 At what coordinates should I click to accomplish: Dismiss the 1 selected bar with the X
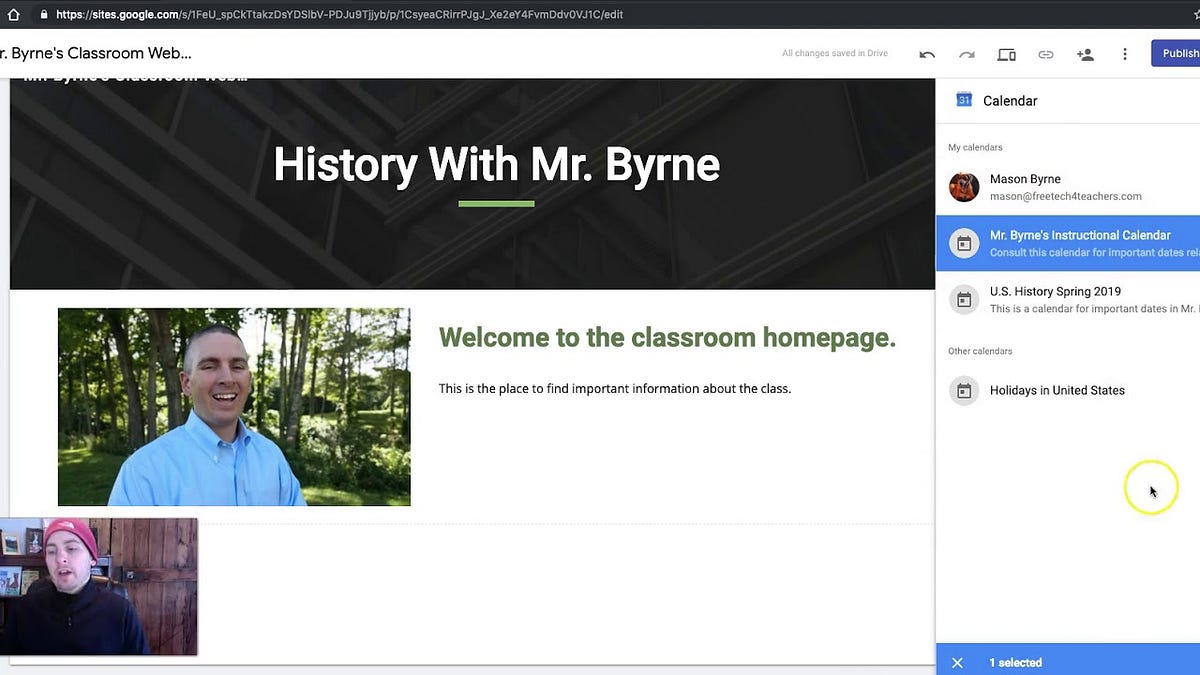click(957, 662)
